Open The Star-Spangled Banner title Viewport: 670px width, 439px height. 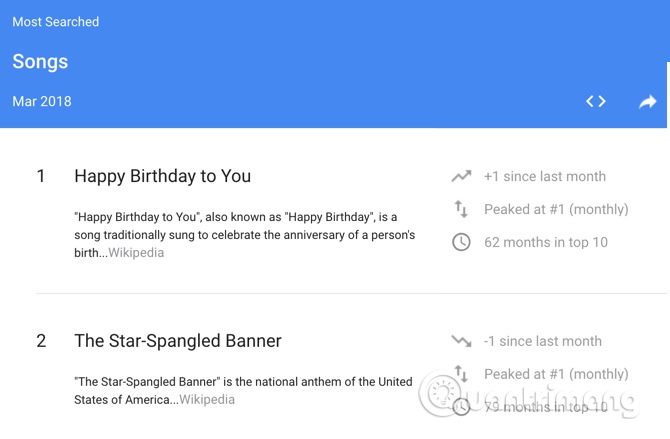tap(178, 341)
